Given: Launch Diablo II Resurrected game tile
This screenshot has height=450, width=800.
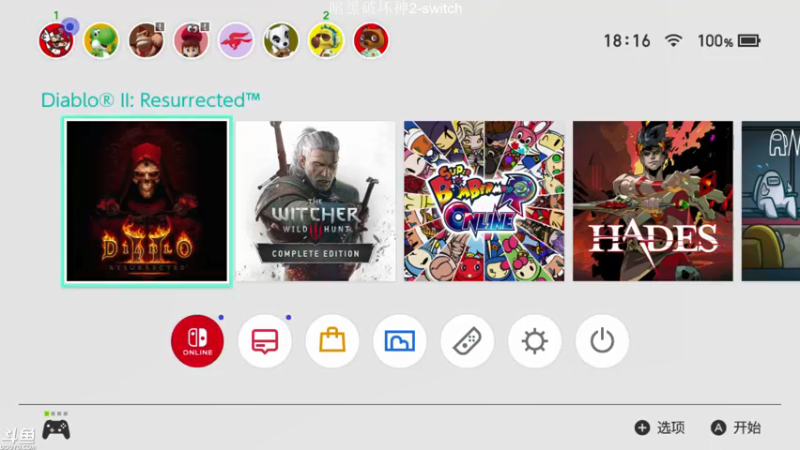Looking at the screenshot, I should click(x=147, y=201).
